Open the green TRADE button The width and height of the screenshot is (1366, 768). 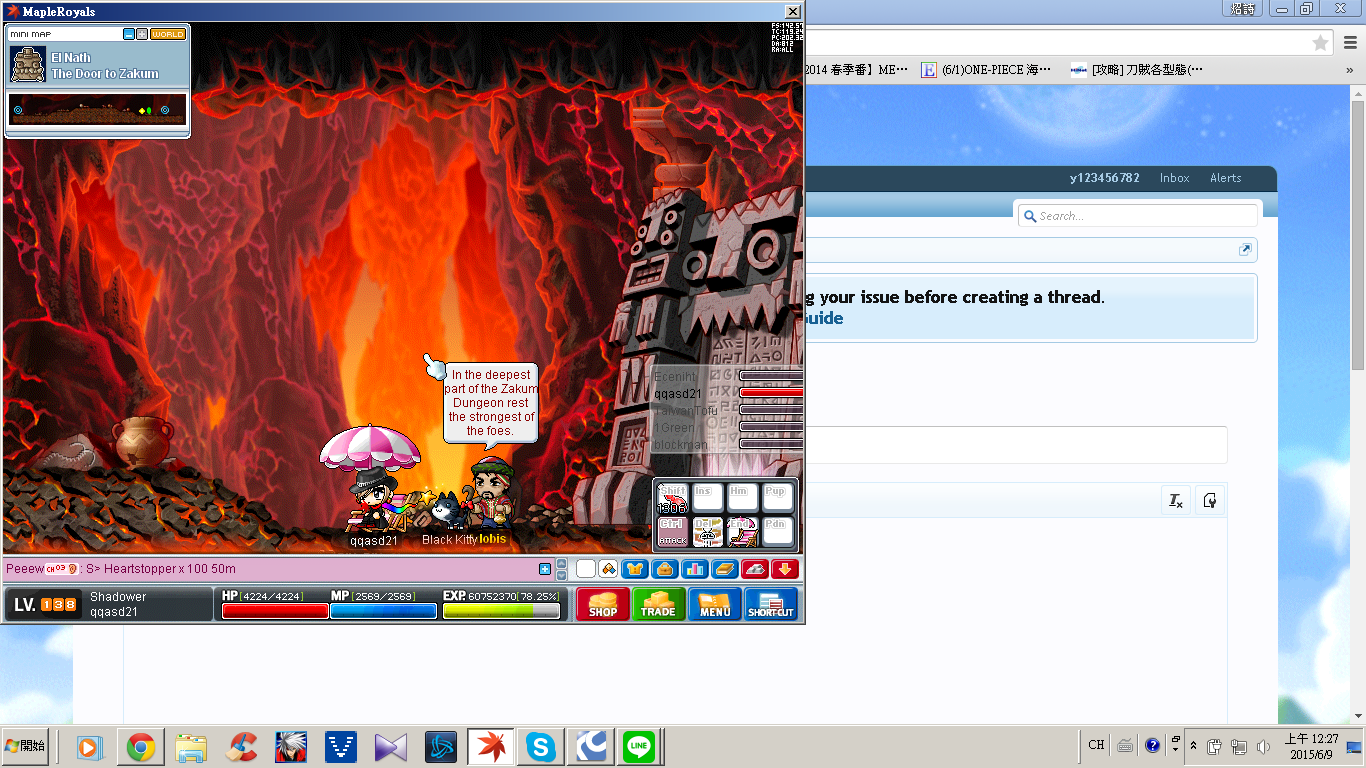pos(658,604)
